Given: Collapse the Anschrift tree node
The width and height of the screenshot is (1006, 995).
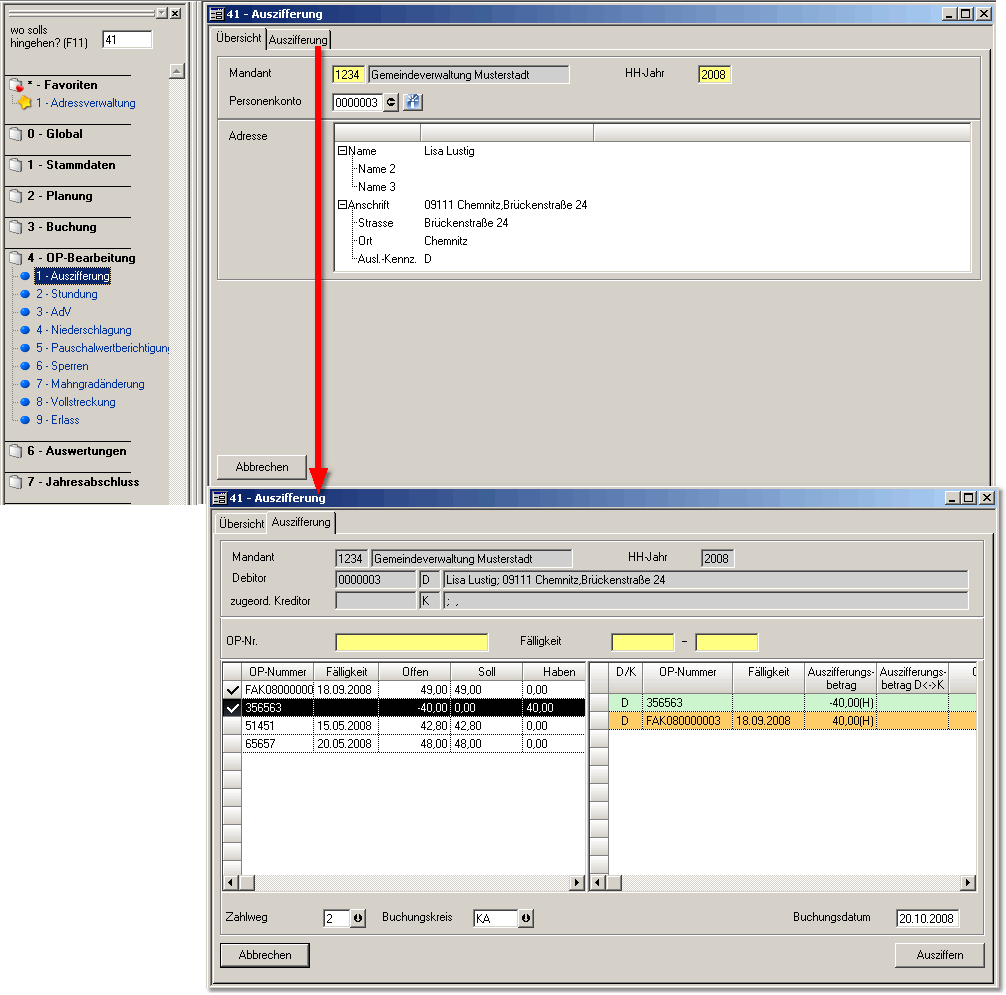Looking at the screenshot, I should click(x=342, y=205).
